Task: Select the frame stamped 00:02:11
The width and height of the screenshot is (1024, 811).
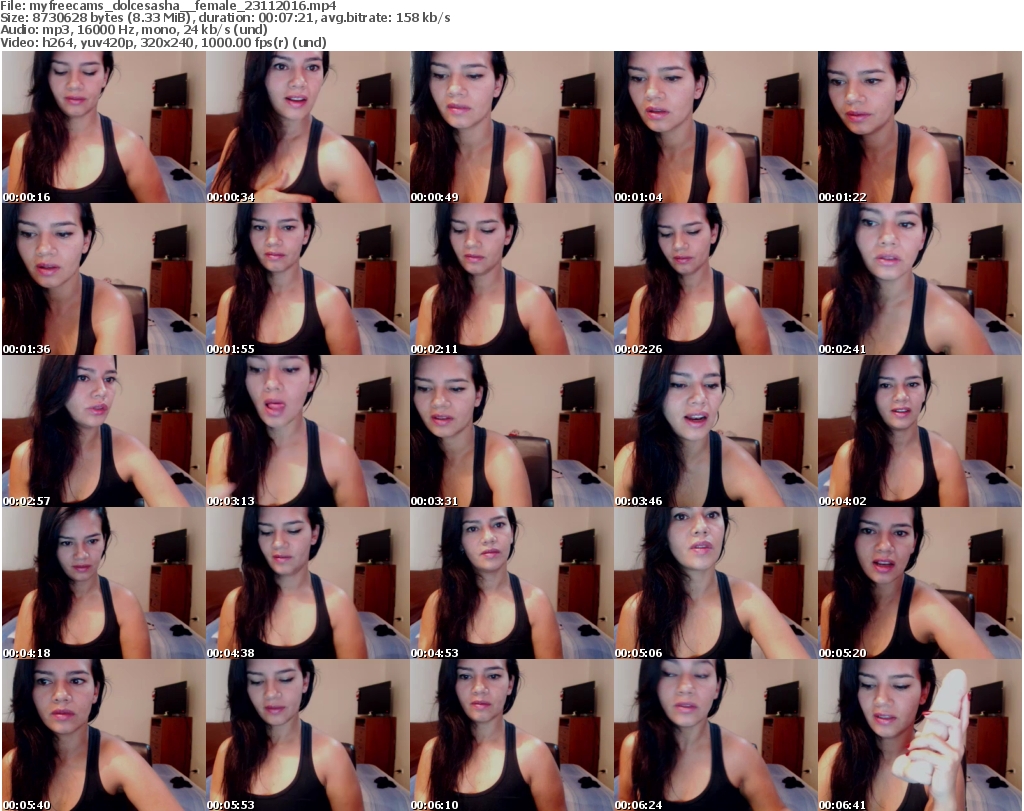Action: pos(511,279)
